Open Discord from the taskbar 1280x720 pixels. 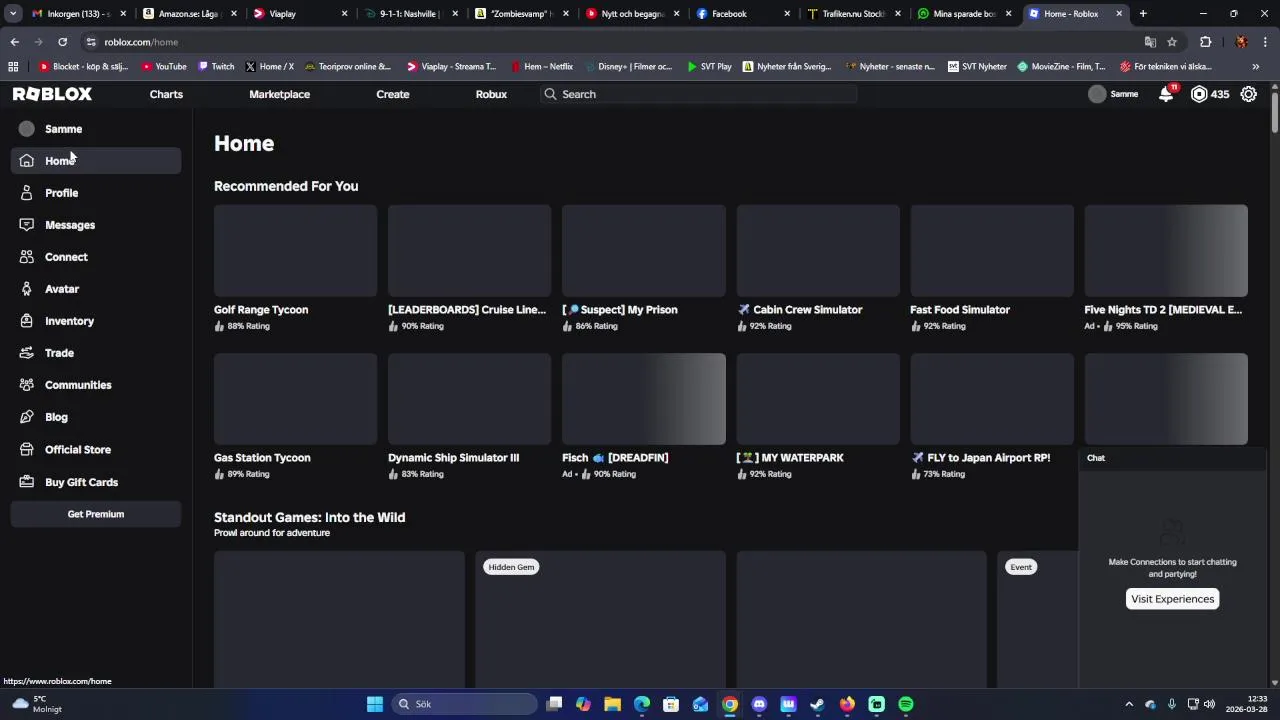point(759,704)
